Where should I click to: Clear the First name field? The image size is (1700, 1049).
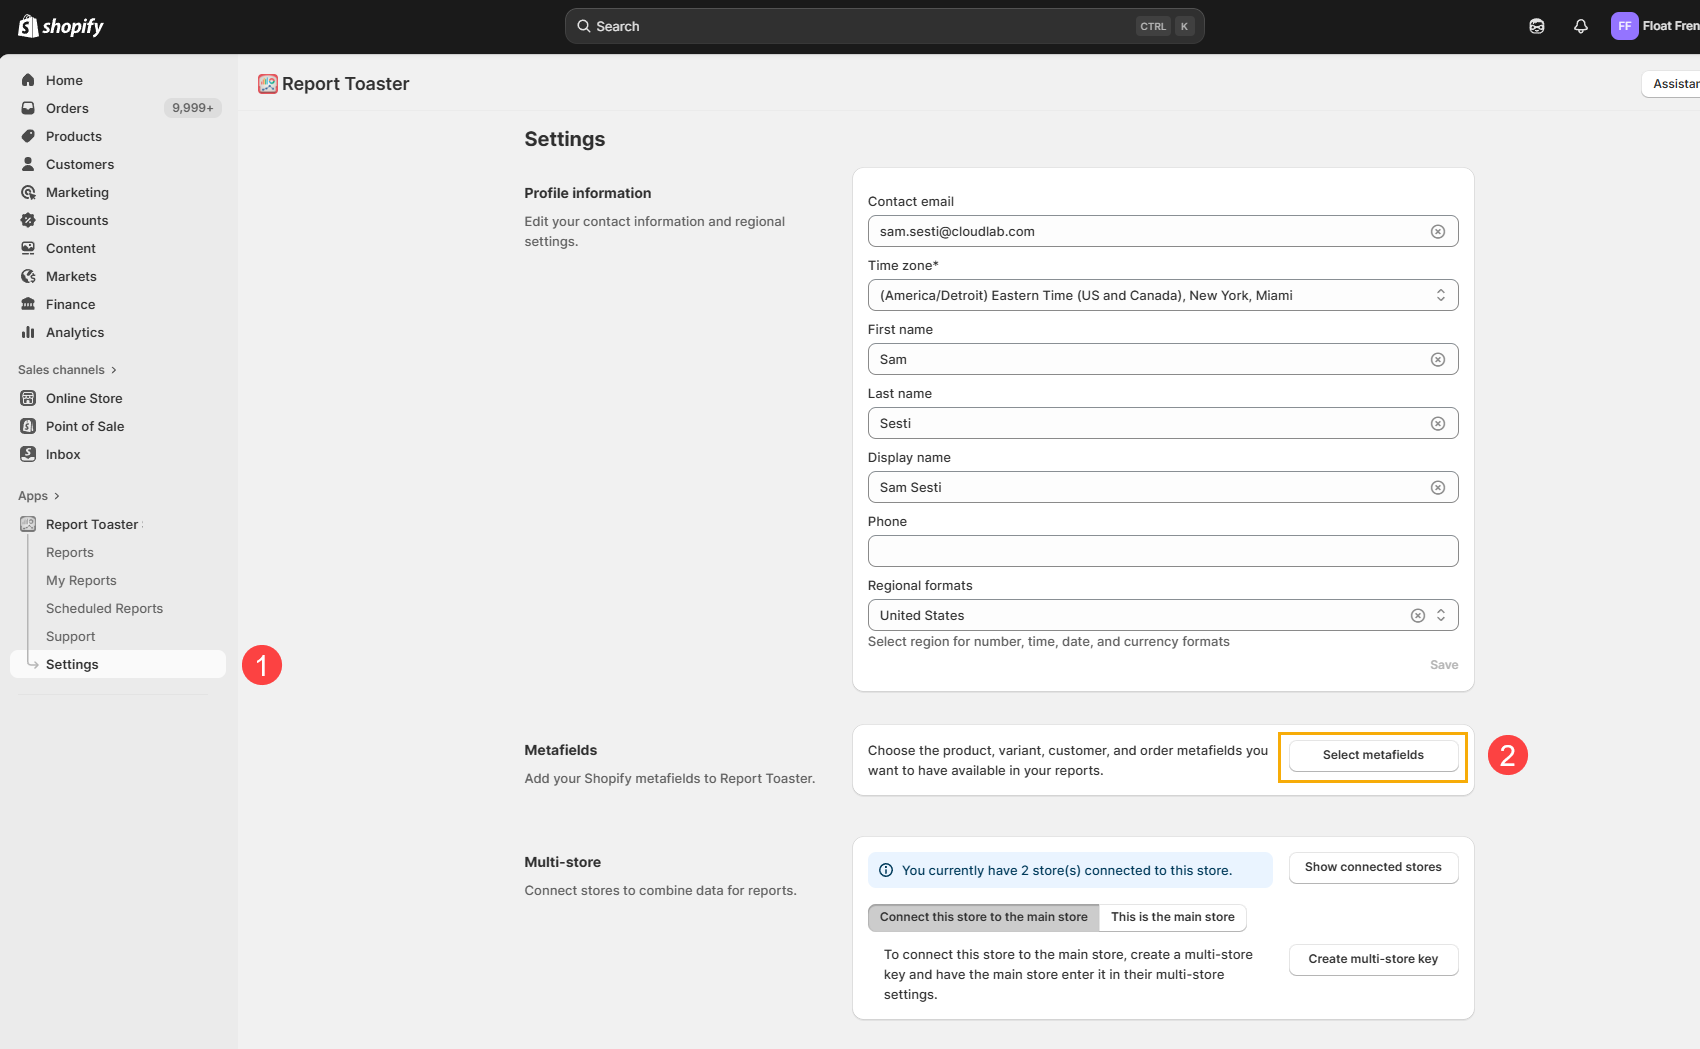click(1437, 360)
